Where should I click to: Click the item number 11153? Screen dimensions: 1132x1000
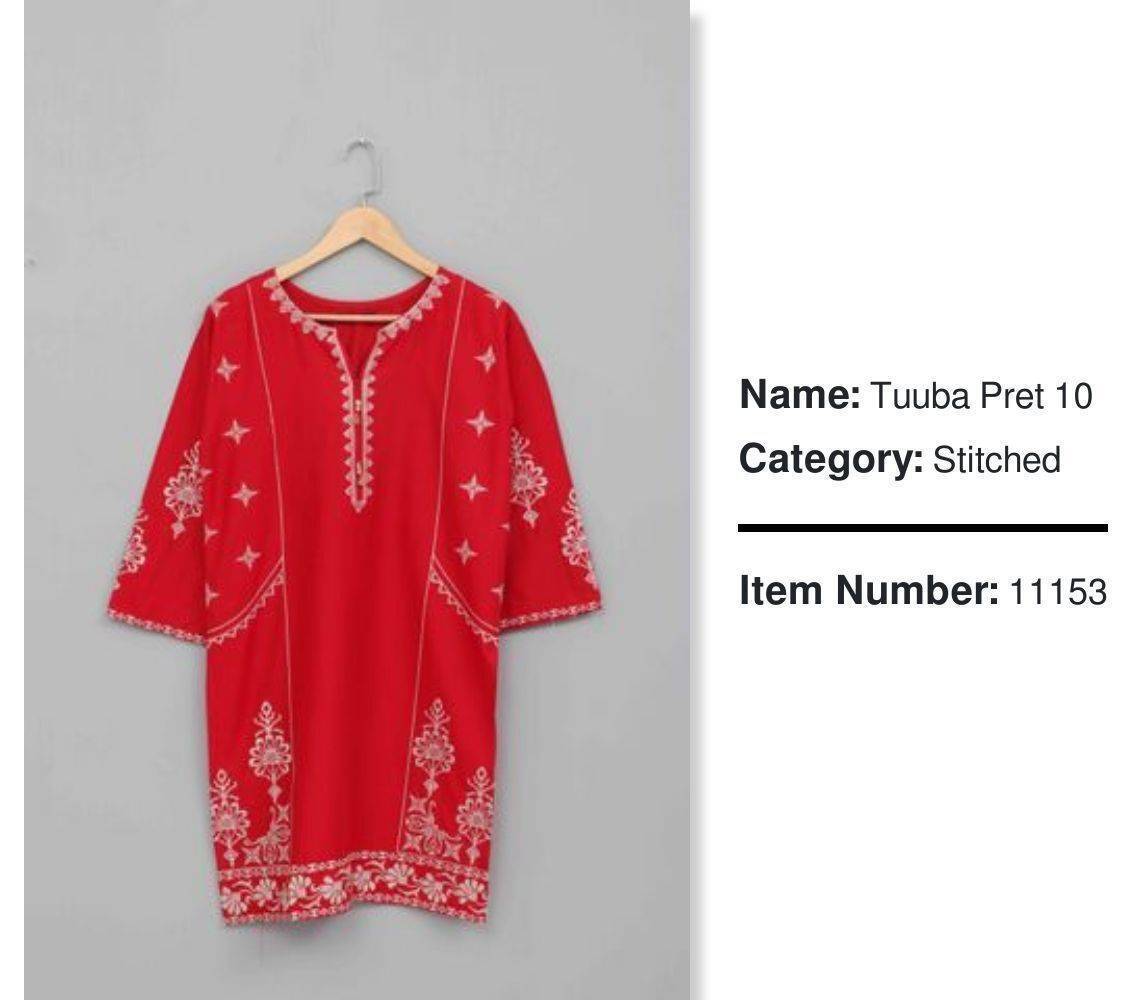(x=1058, y=591)
